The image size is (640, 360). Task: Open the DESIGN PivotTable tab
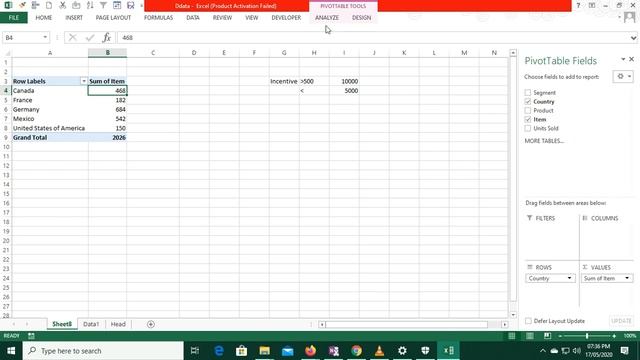click(362, 18)
